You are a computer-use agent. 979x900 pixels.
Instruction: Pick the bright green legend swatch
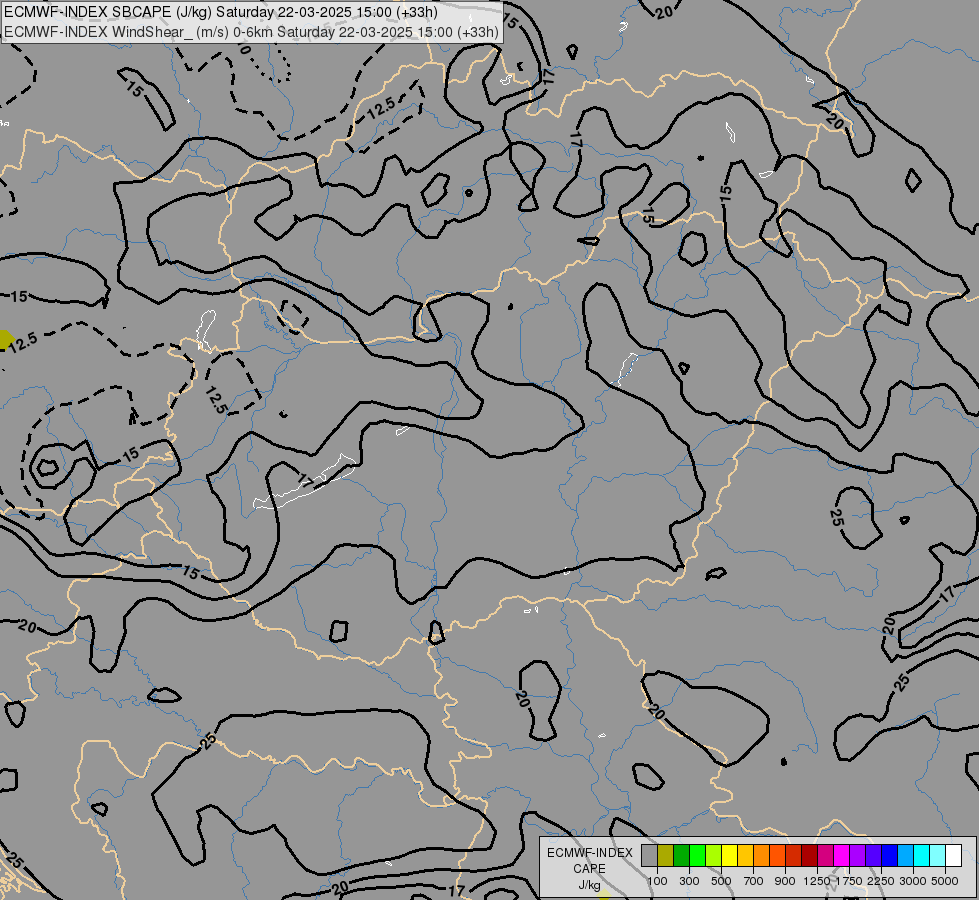click(697, 855)
